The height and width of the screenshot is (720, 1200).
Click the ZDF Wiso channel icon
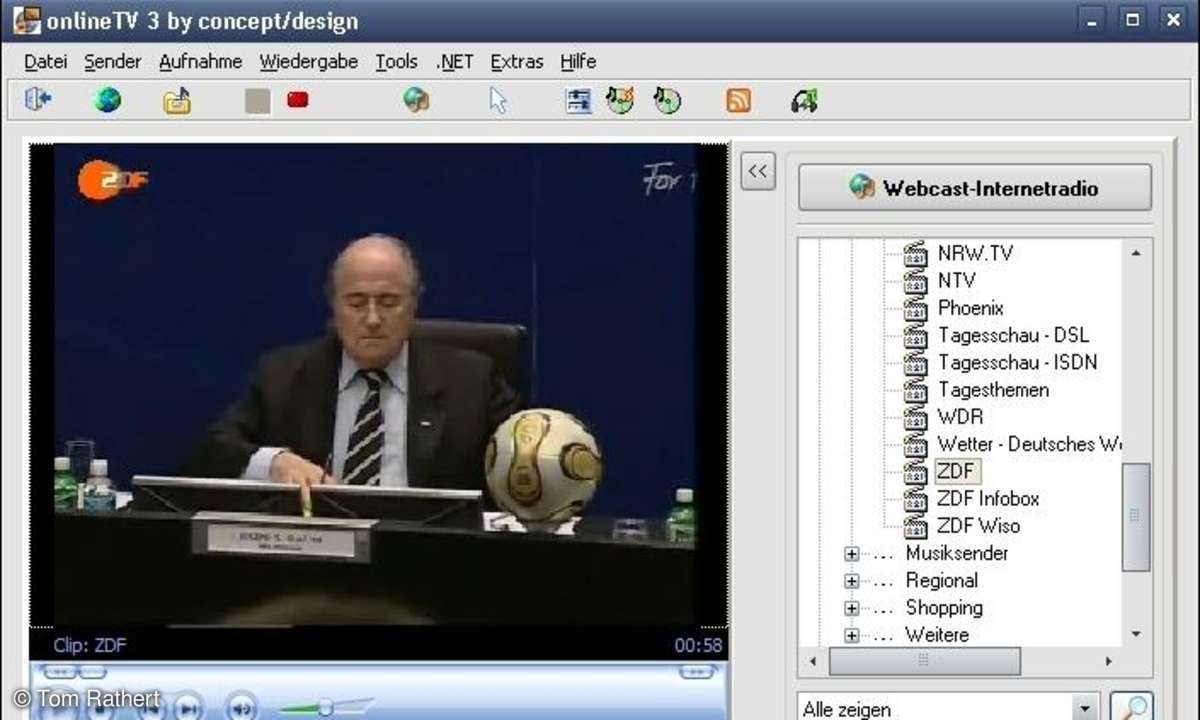coord(916,525)
